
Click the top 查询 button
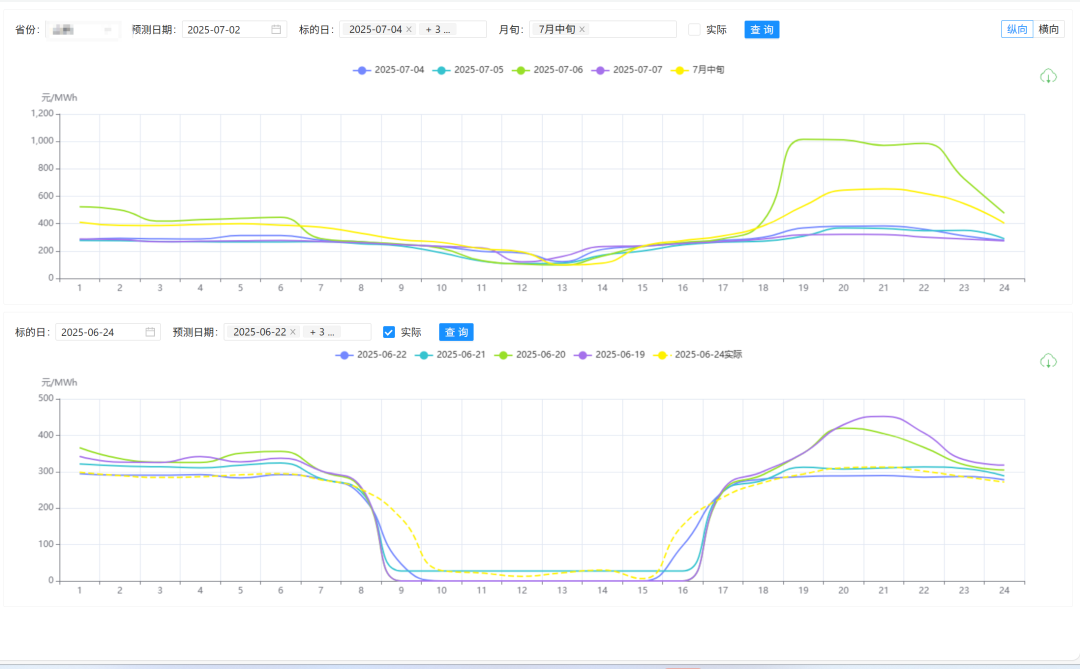(761, 30)
